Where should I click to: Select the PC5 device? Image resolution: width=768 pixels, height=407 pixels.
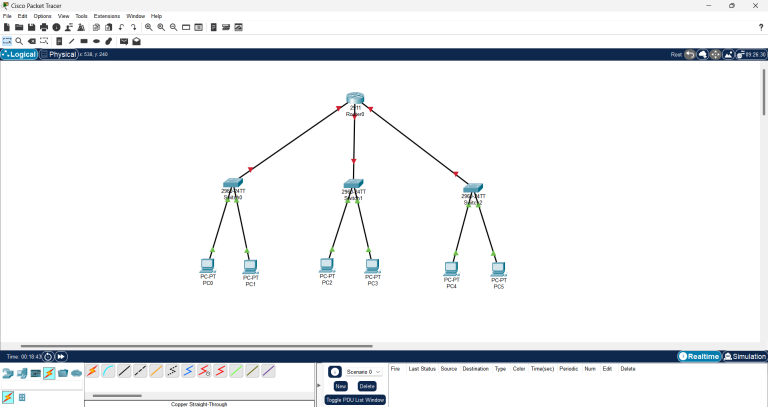click(499, 269)
